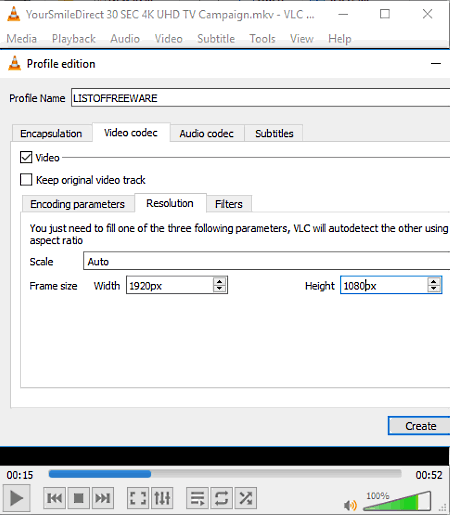Stop playback with the square button

78,498
